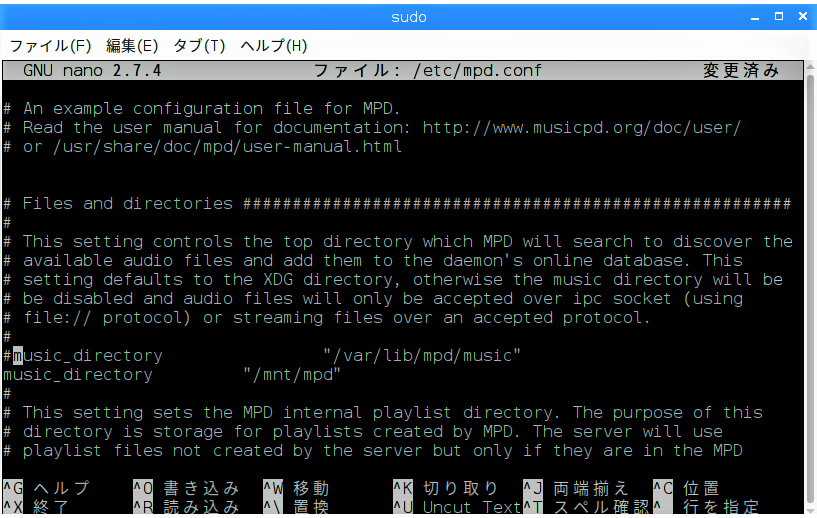Maximize the sudo terminal window
Image resolution: width=817 pixels, height=518 pixels.
(x=779, y=17)
